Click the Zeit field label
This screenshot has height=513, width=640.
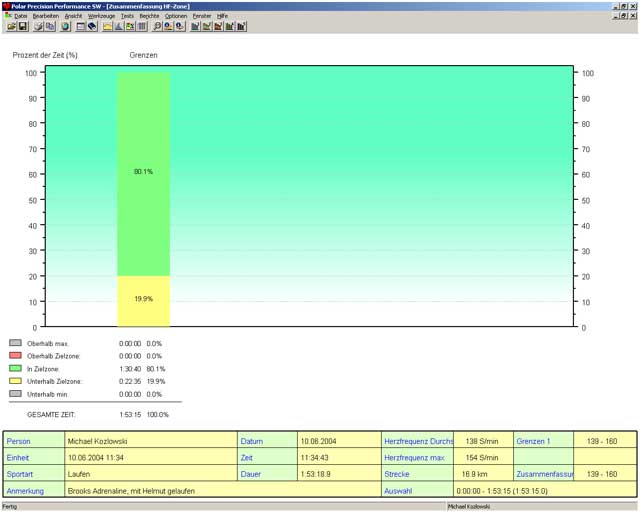247,457
